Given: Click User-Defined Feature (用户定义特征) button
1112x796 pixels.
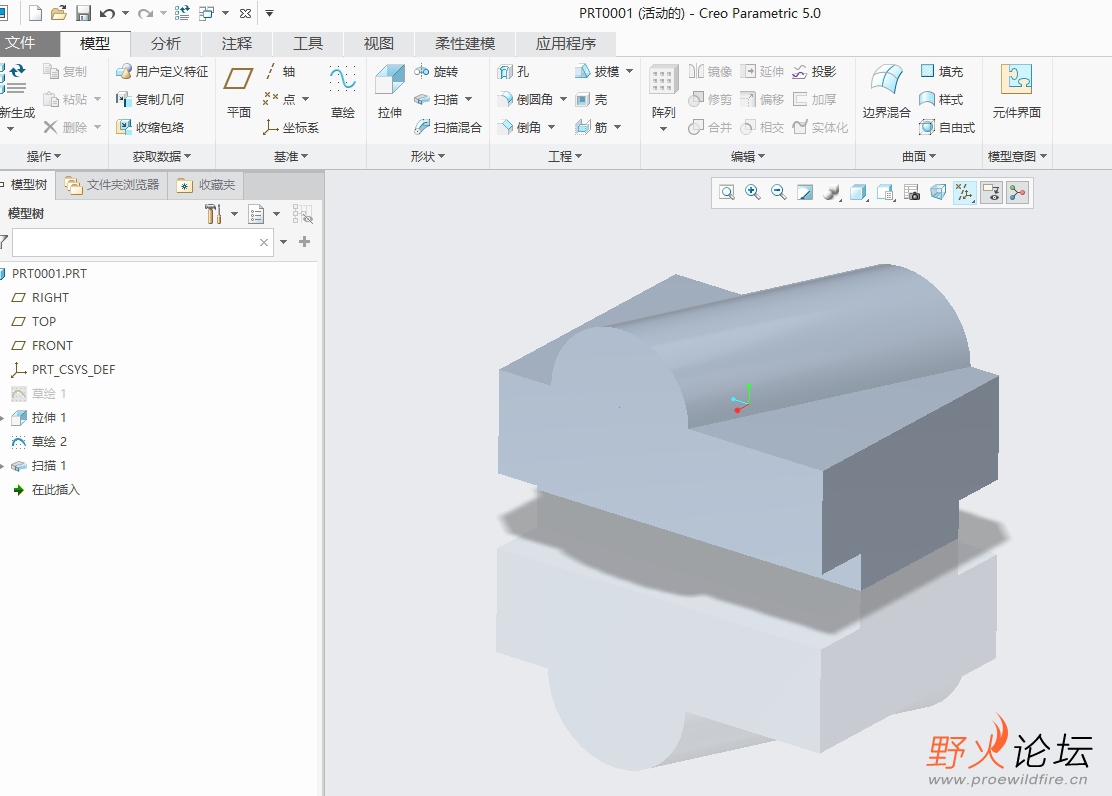Looking at the screenshot, I should coord(162,72).
